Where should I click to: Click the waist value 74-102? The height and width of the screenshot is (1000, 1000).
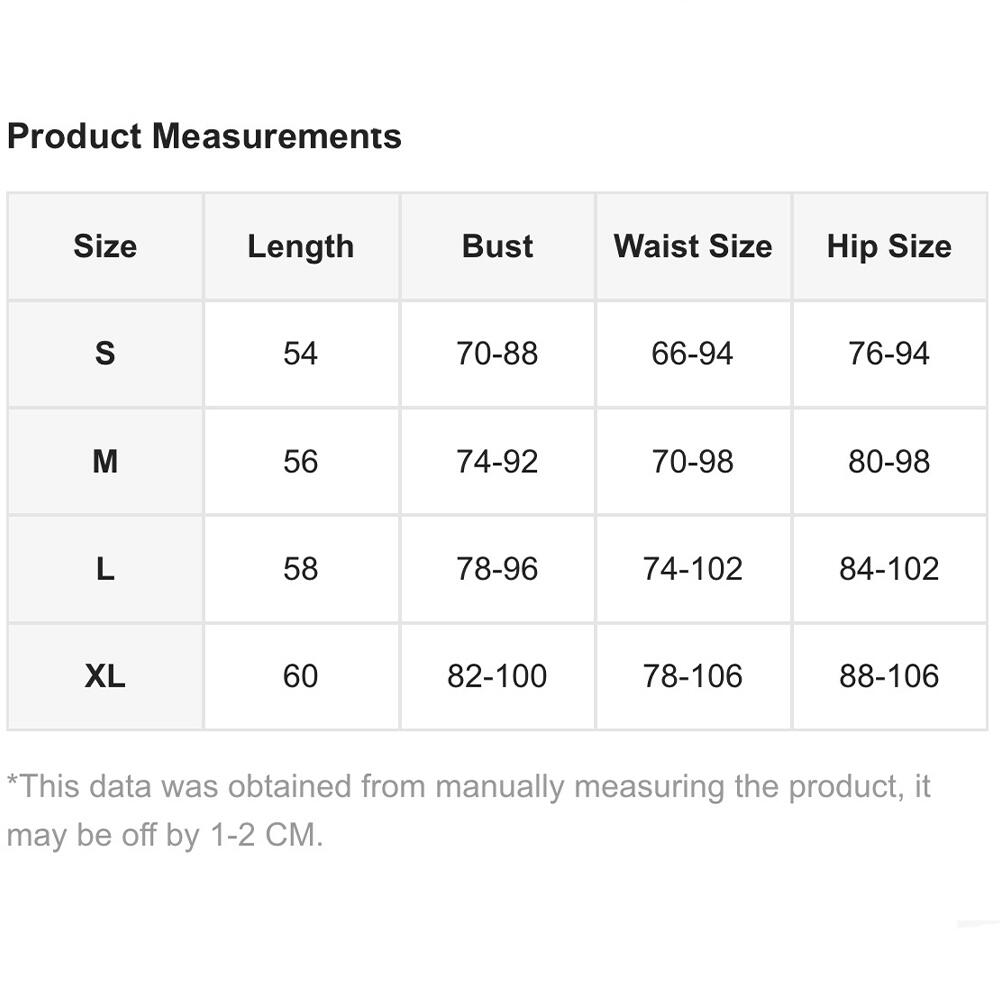693,569
